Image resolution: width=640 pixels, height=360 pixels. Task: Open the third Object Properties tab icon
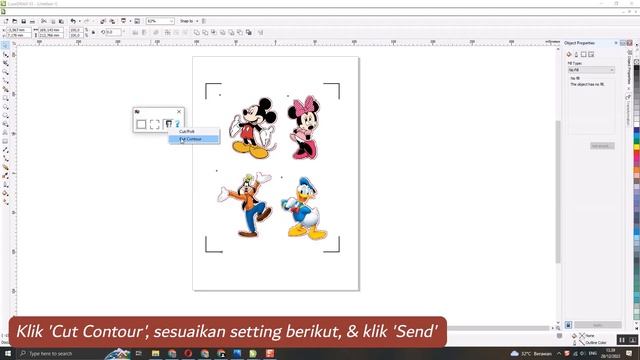click(x=584, y=54)
